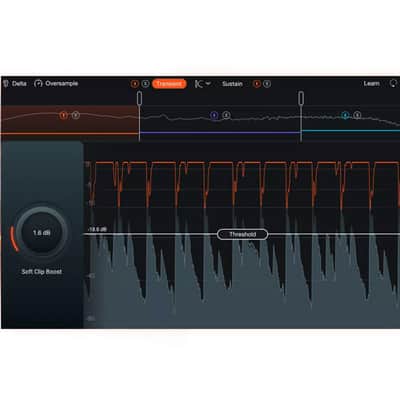Open the envelope shape dropdown
Image resolution: width=400 pixels, height=400 pixels.
(x=203, y=84)
